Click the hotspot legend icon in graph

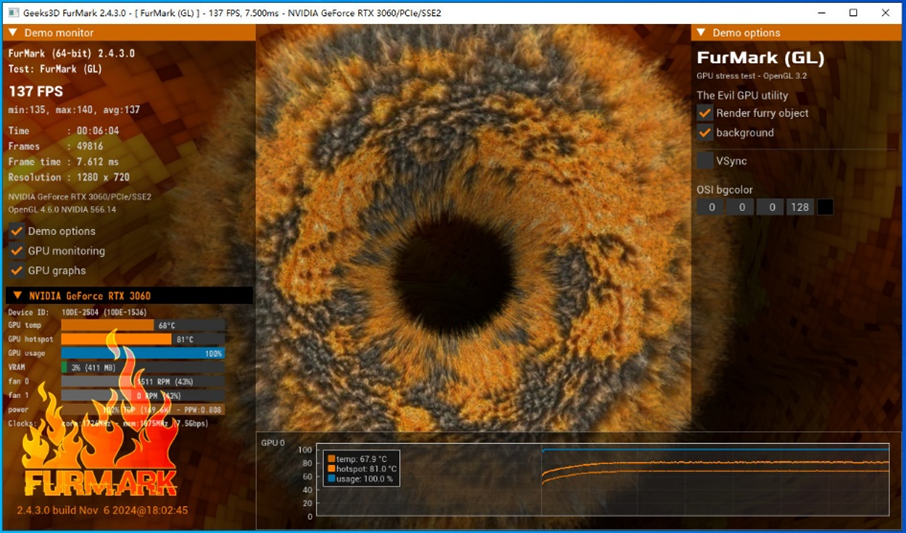coord(331,469)
